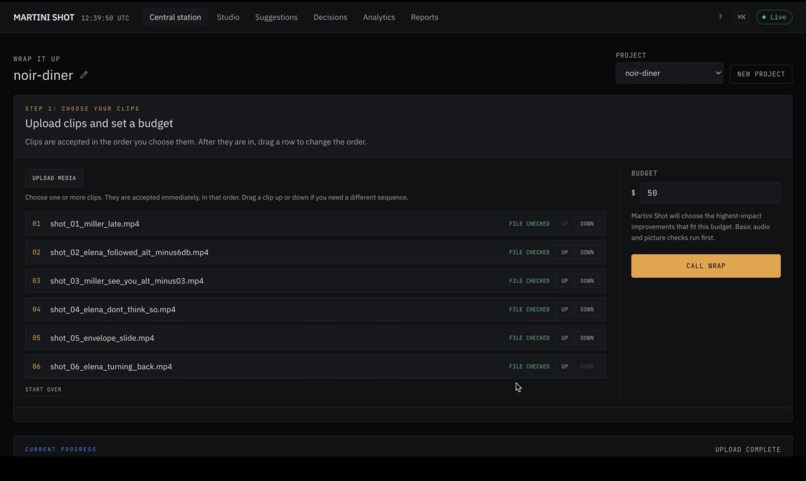This screenshot has width=806, height=481.
Task: Move shot_03_miller_see_you clip down
Action: pos(587,281)
